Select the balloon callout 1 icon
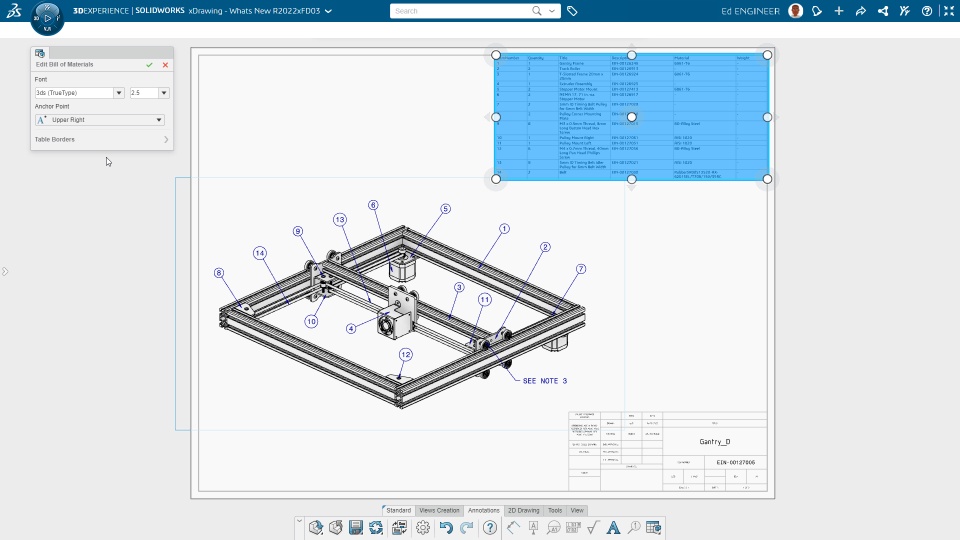 click(634, 527)
